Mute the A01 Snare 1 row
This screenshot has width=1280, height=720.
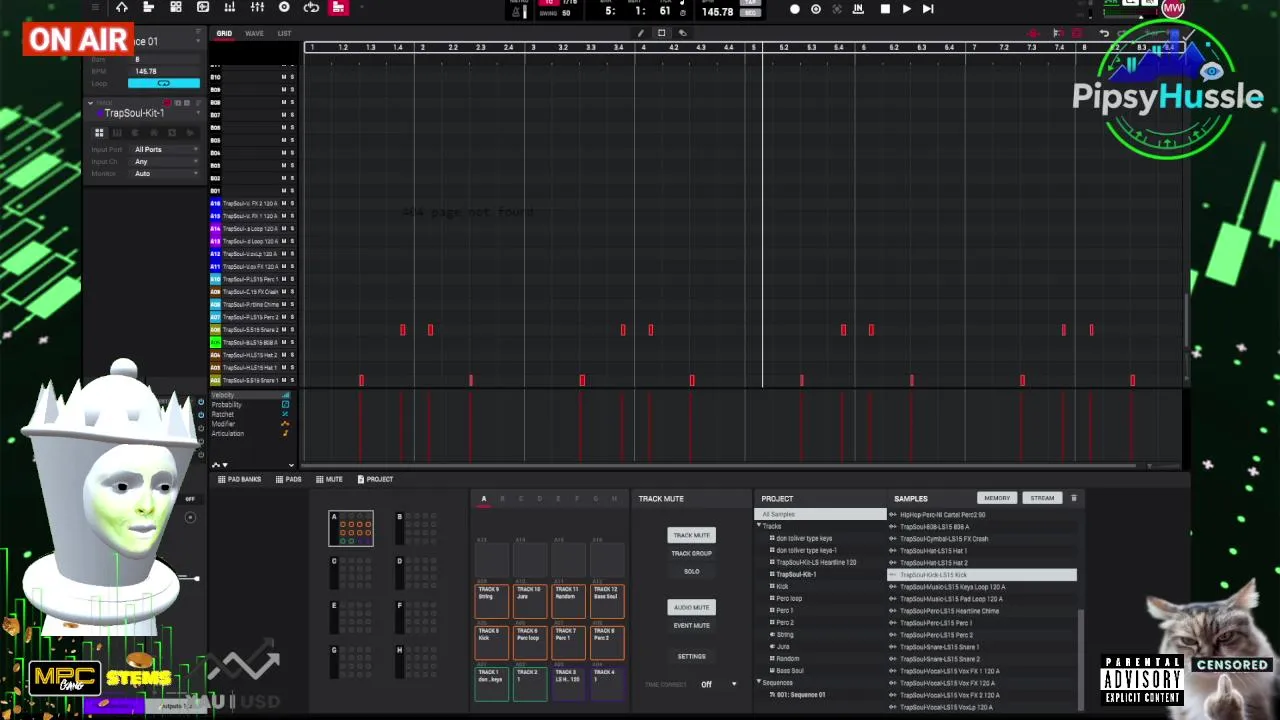(x=283, y=380)
